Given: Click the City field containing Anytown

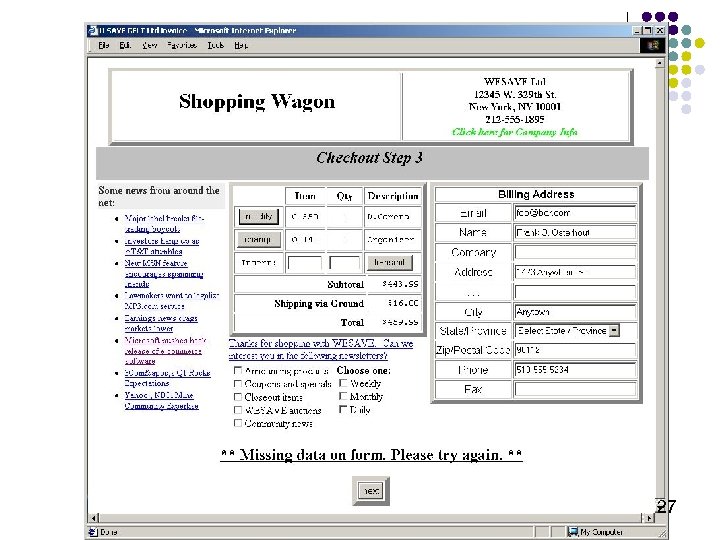Looking at the screenshot, I should click(575, 312).
